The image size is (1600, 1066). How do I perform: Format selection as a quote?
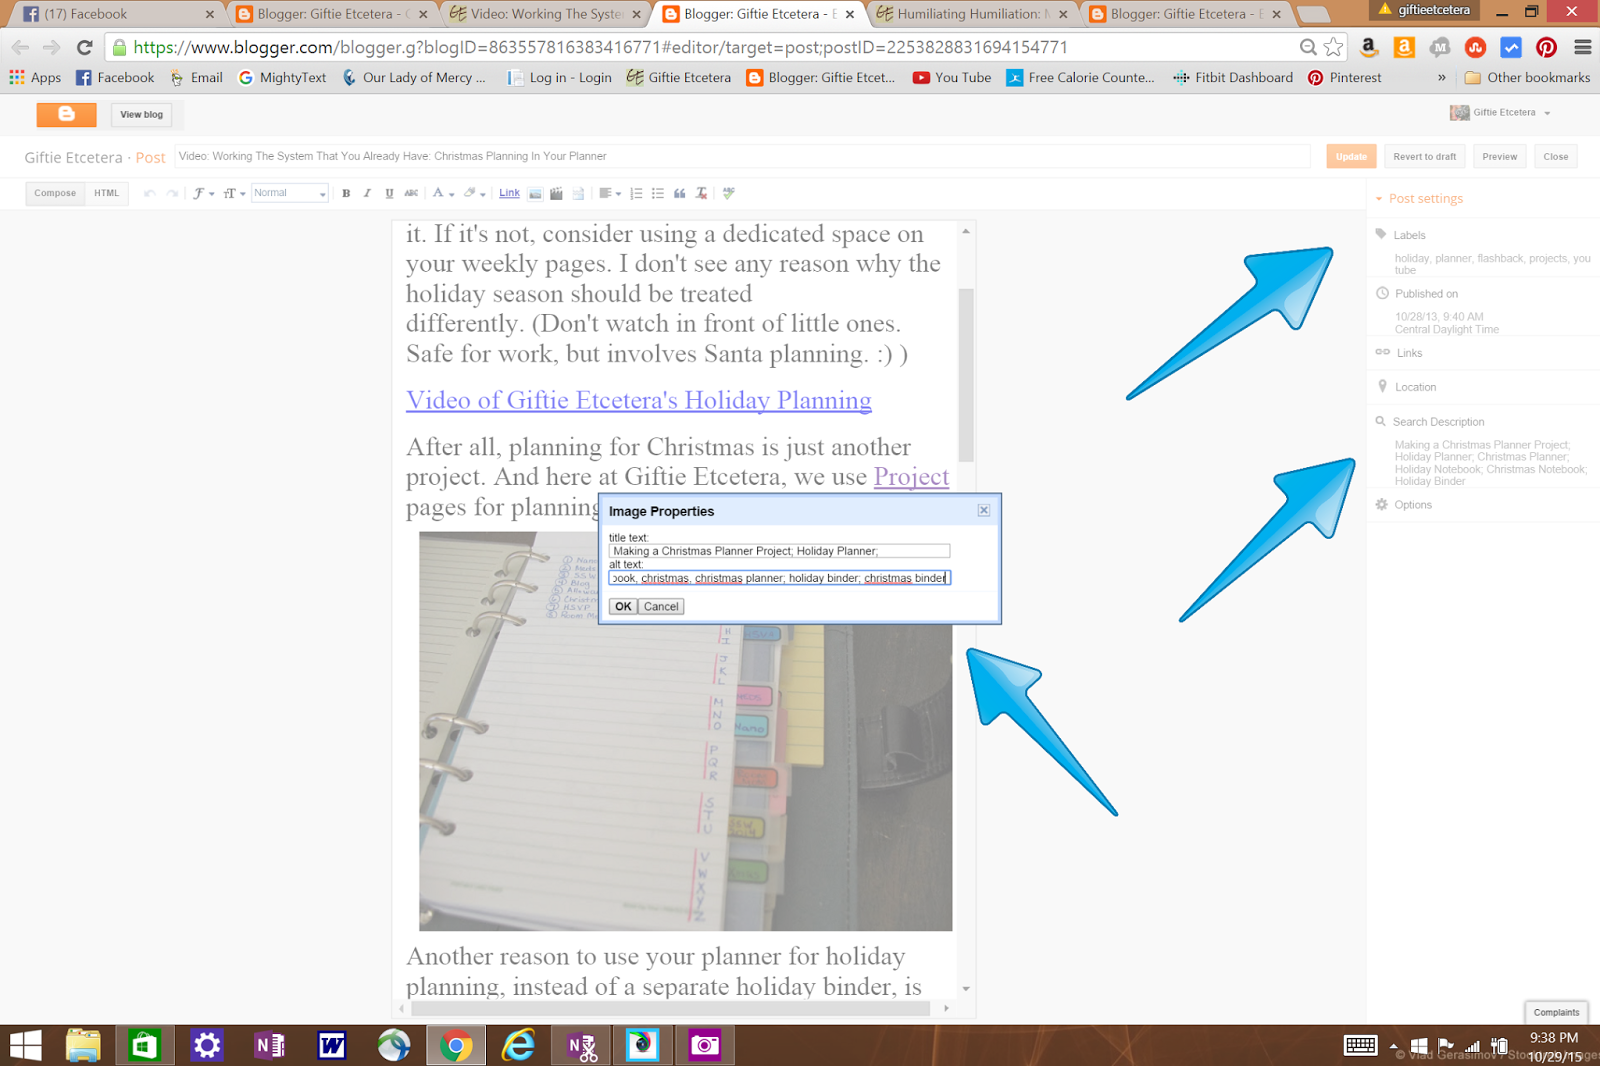pos(680,193)
